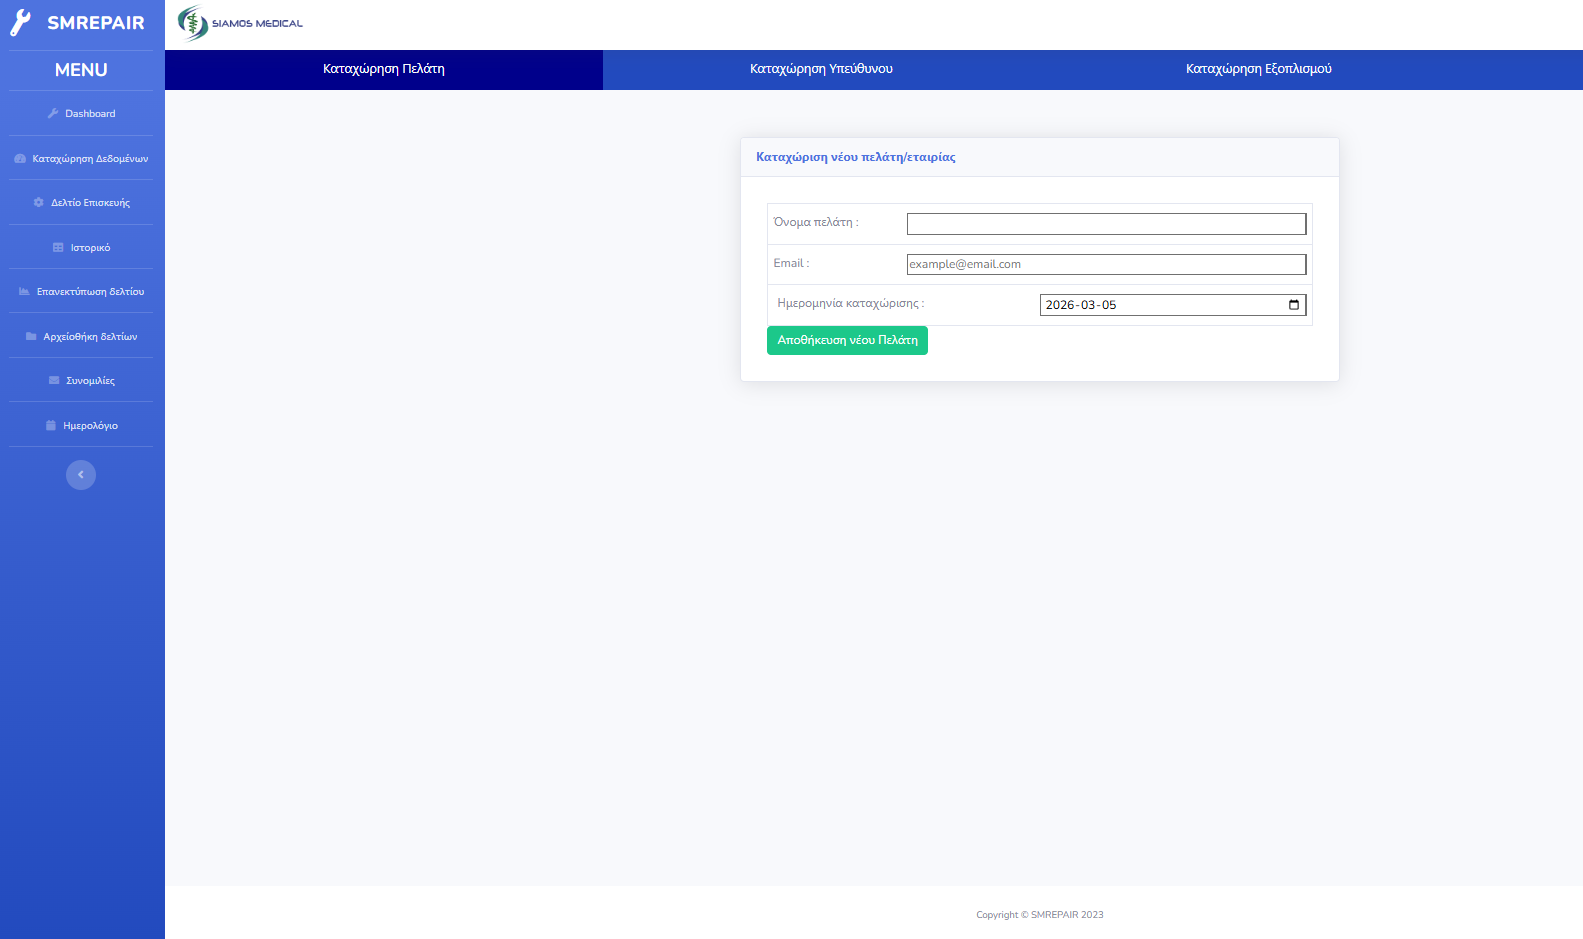Screen dimensions: 1583x939
Task: Switch to Καταχώρηση Υπεύθυνου tab
Action: point(821,69)
